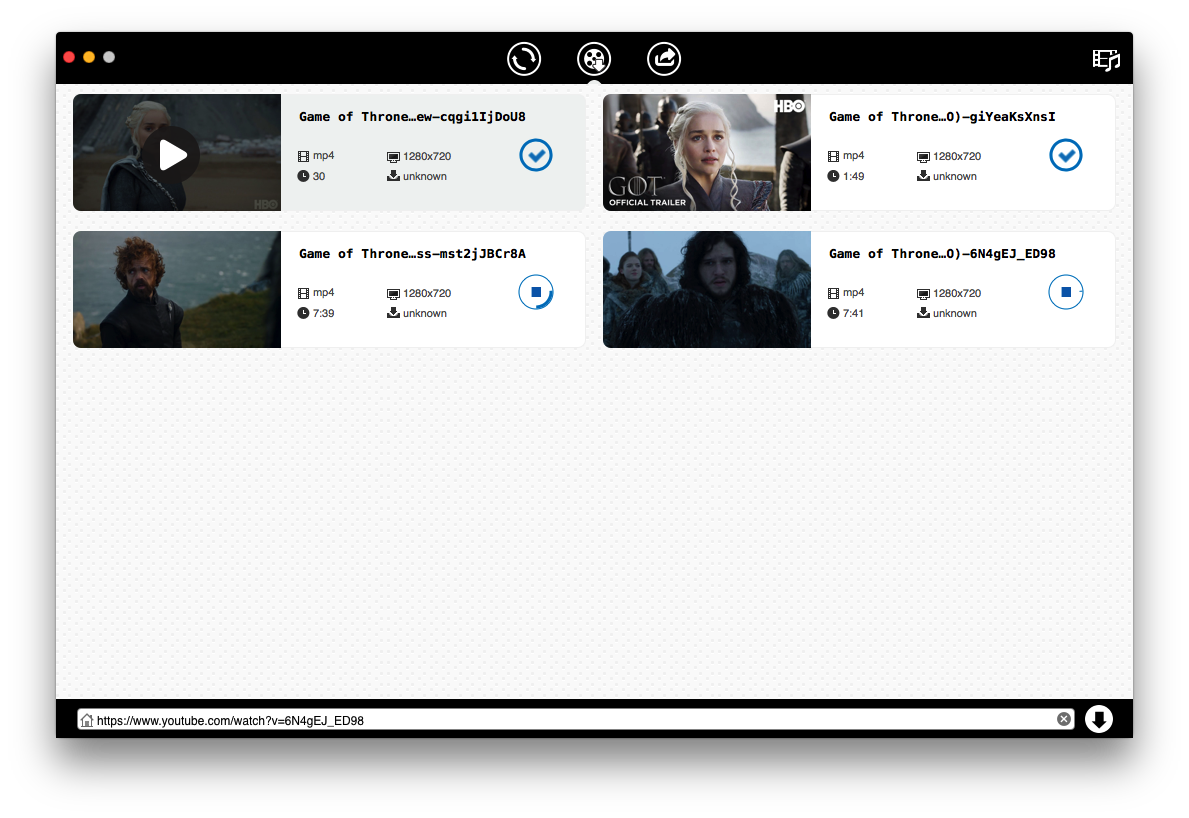The height and width of the screenshot is (818, 1189).
Task: Click the resolution monitor icon of giYeaKsXnsI
Action: 923,157
